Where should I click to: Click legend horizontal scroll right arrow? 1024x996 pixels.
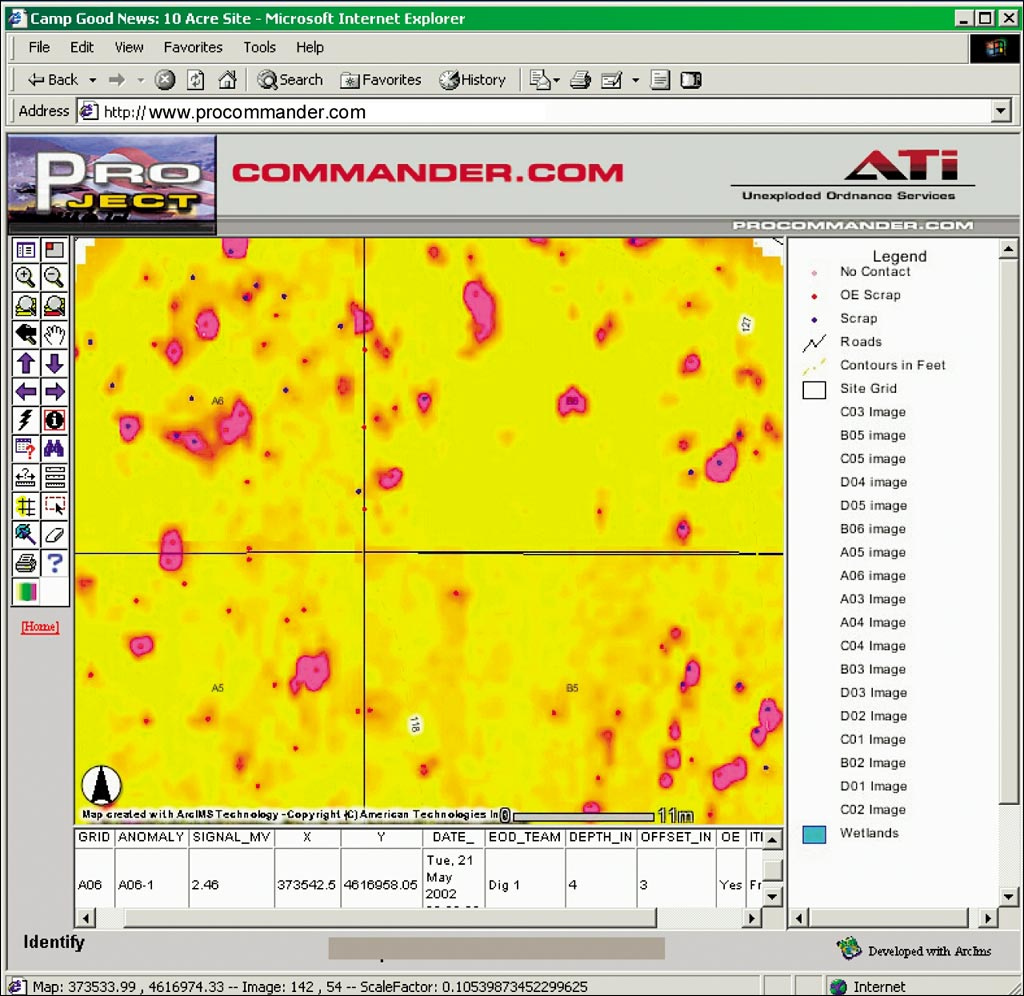coord(988,918)
